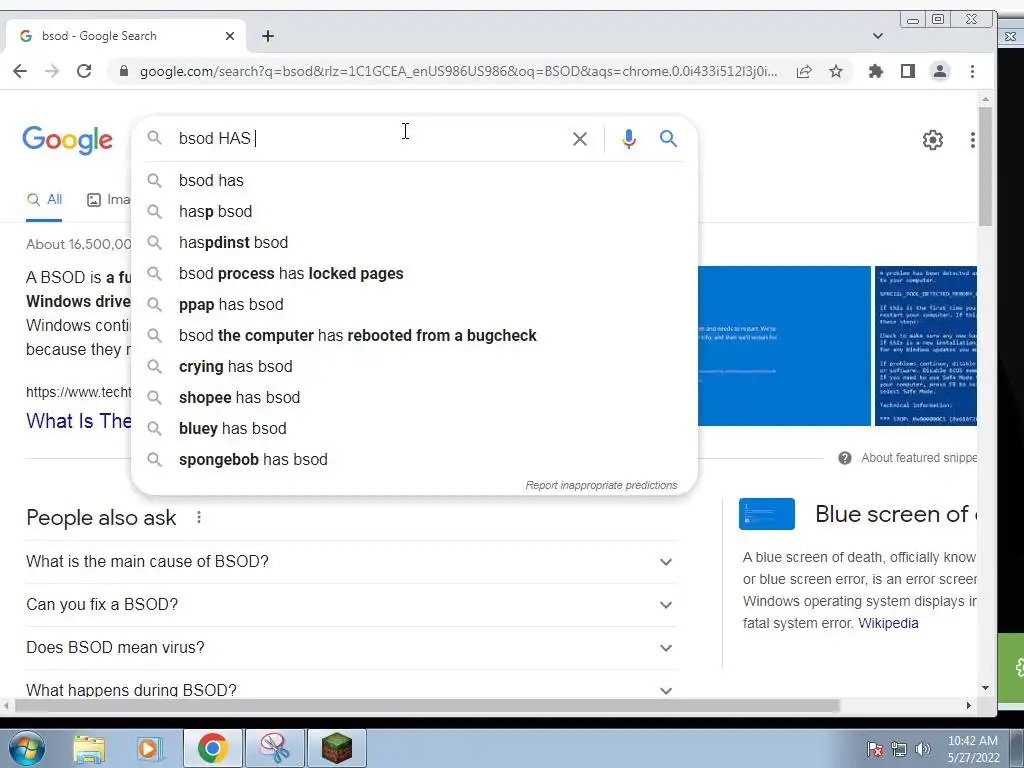Screen dimensions: 1024x768
Task: Open the tab search chevron
Action: point(878,36)
